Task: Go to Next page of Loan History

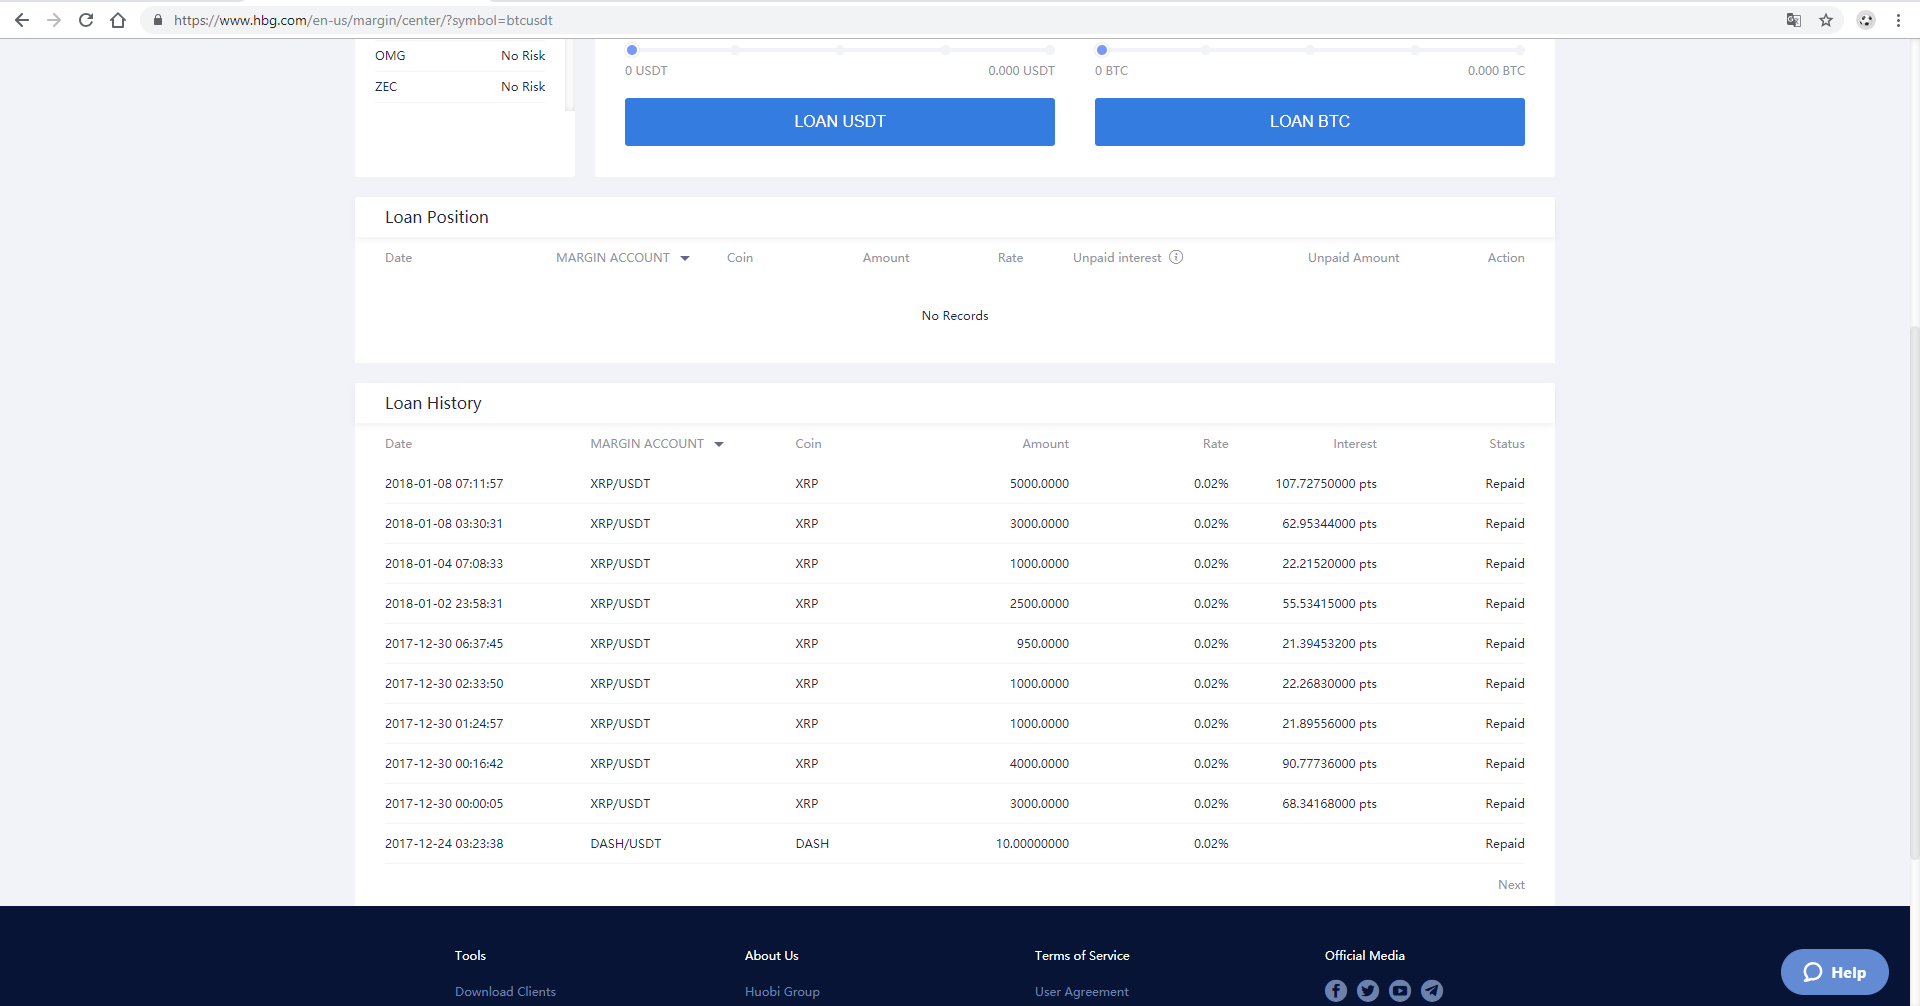Action: point(1511,885)
